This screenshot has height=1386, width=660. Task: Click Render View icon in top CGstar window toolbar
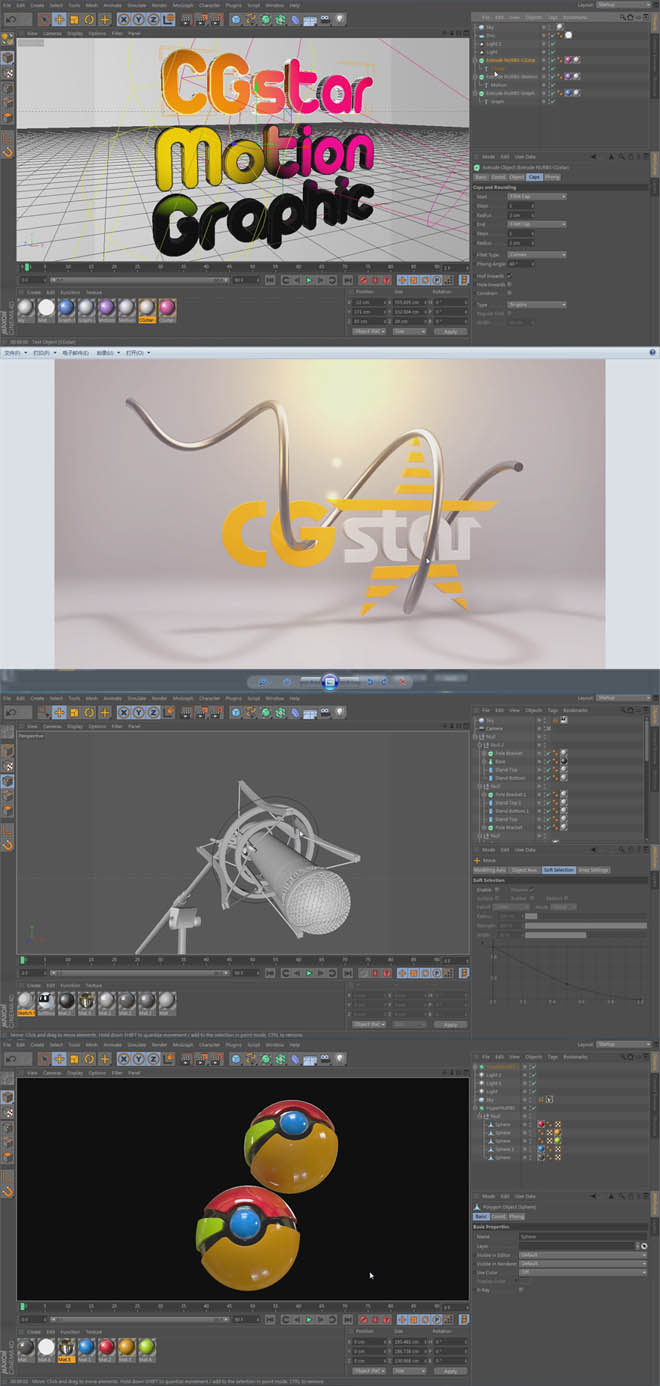click(x=186, y=18)
